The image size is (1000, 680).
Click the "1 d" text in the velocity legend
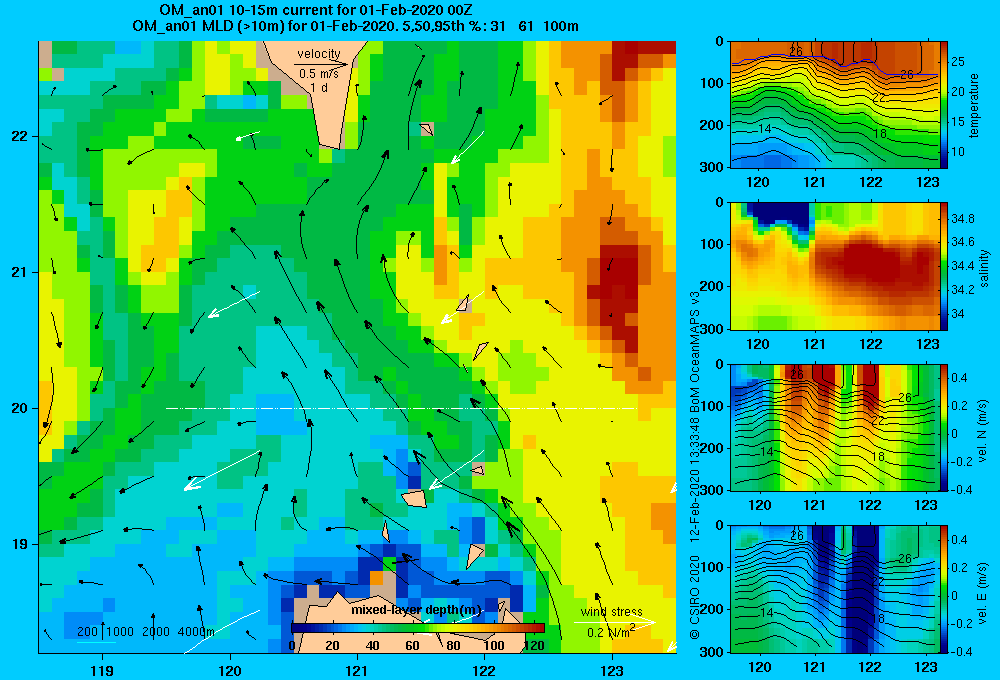pos(319,87)
